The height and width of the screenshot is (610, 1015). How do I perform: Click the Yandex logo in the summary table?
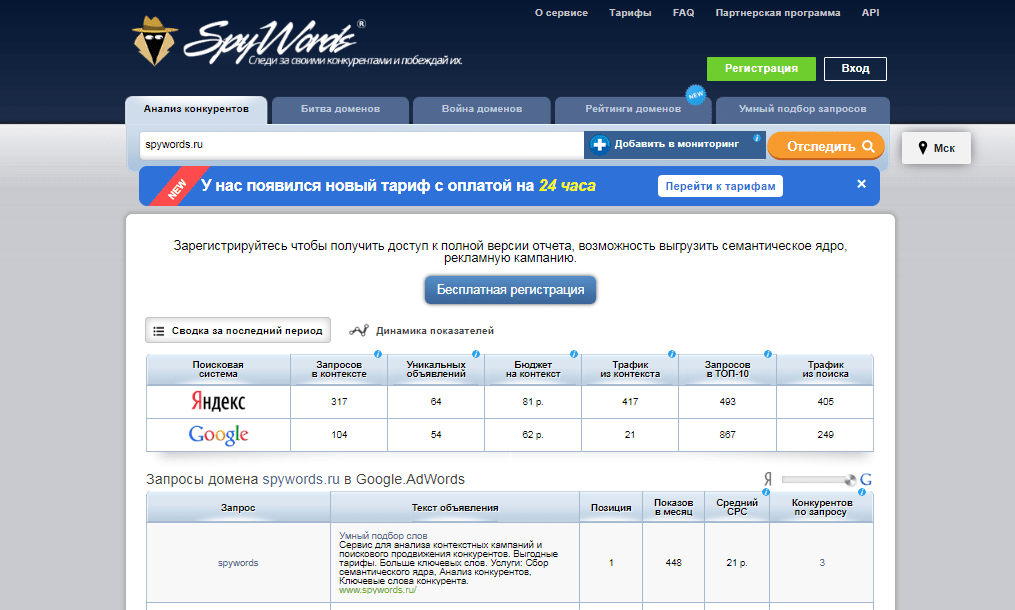[x=218, y=402]
